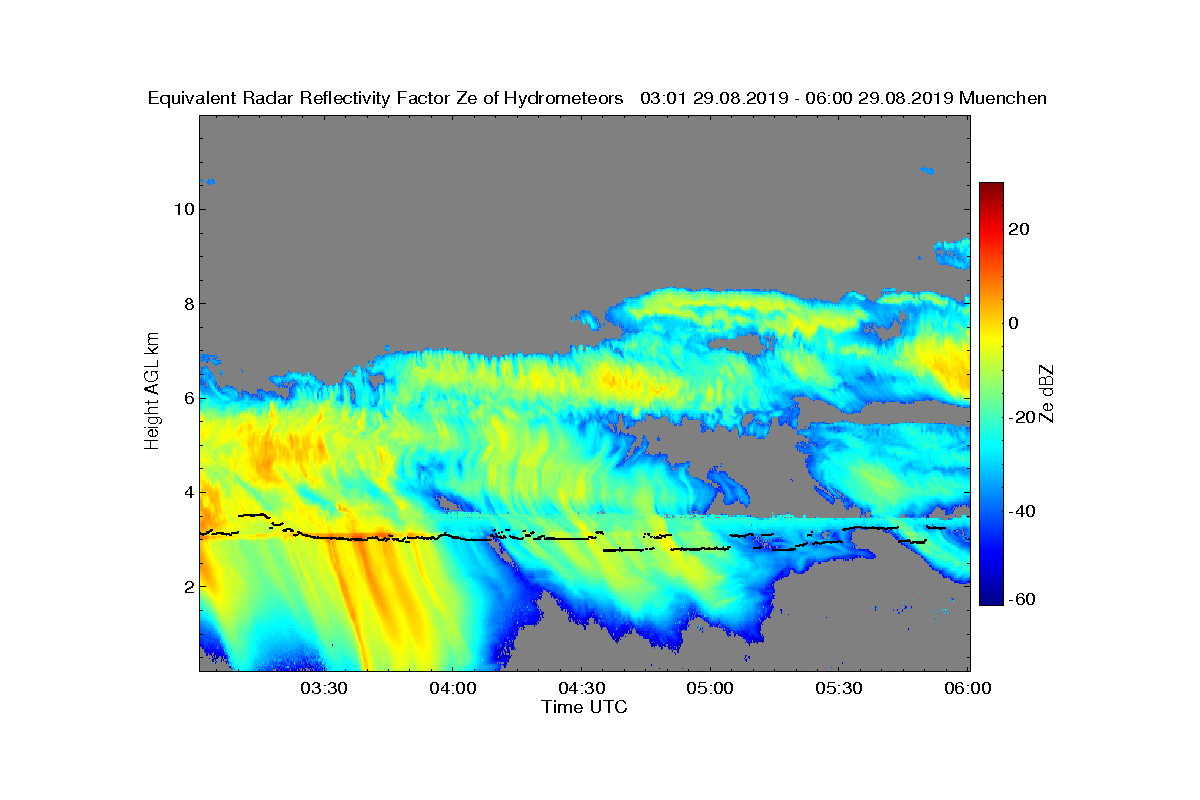Click the 'Ze dBZ' colorbar label
Image resolution: width=1200 pixels, height=800 pixels.
click(1048, 393)
